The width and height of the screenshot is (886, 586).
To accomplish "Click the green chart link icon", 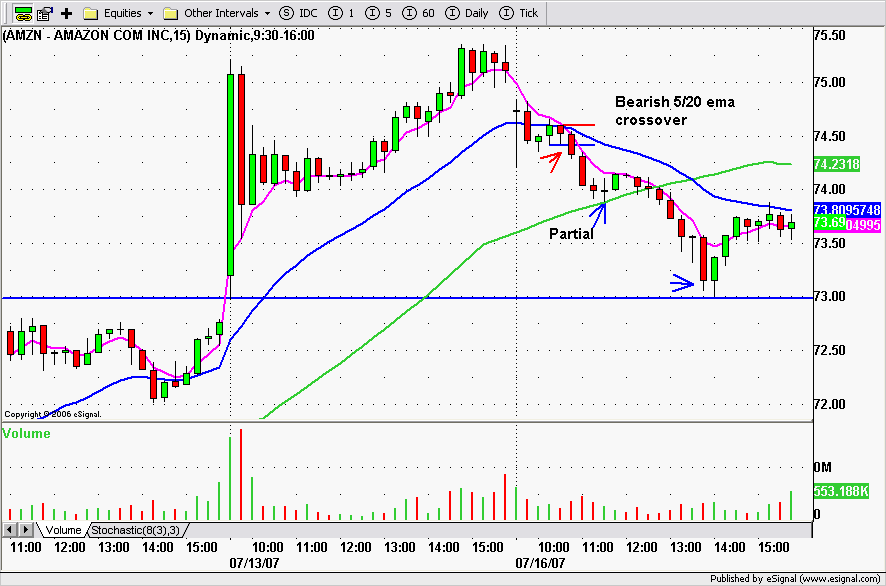I will [x=23, y=13].
